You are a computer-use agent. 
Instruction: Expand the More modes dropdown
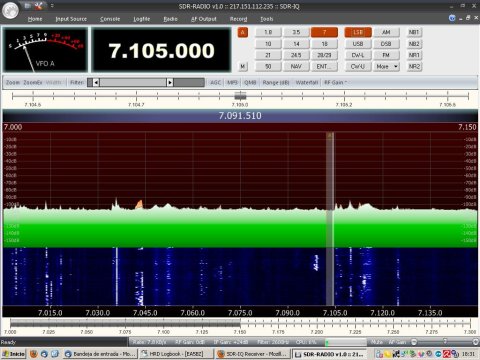pos(386,66)
